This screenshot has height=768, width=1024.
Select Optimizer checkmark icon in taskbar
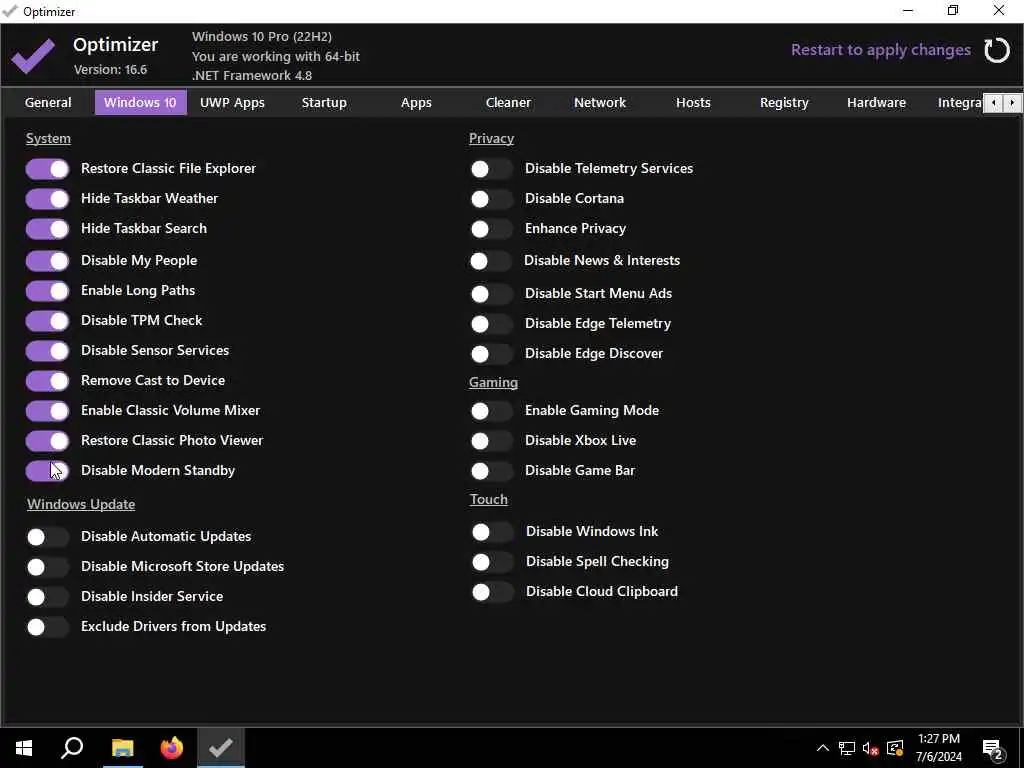[221, 748]
